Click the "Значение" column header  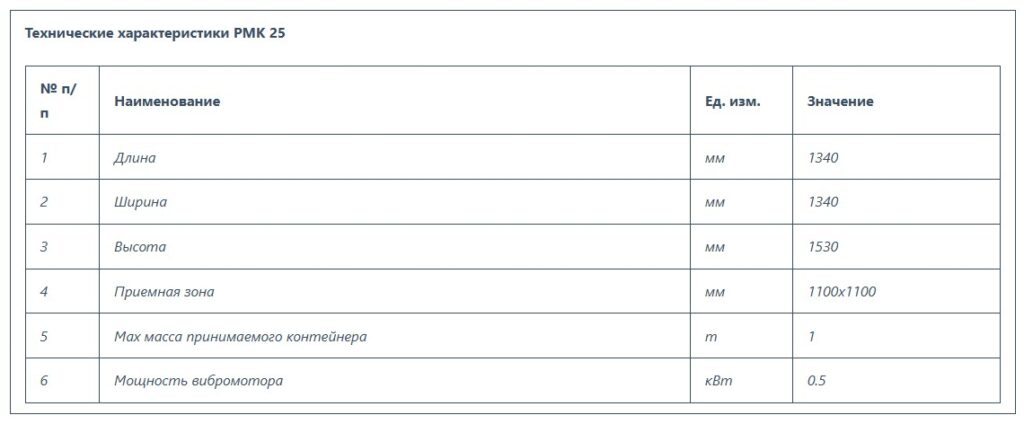point(840,102)
